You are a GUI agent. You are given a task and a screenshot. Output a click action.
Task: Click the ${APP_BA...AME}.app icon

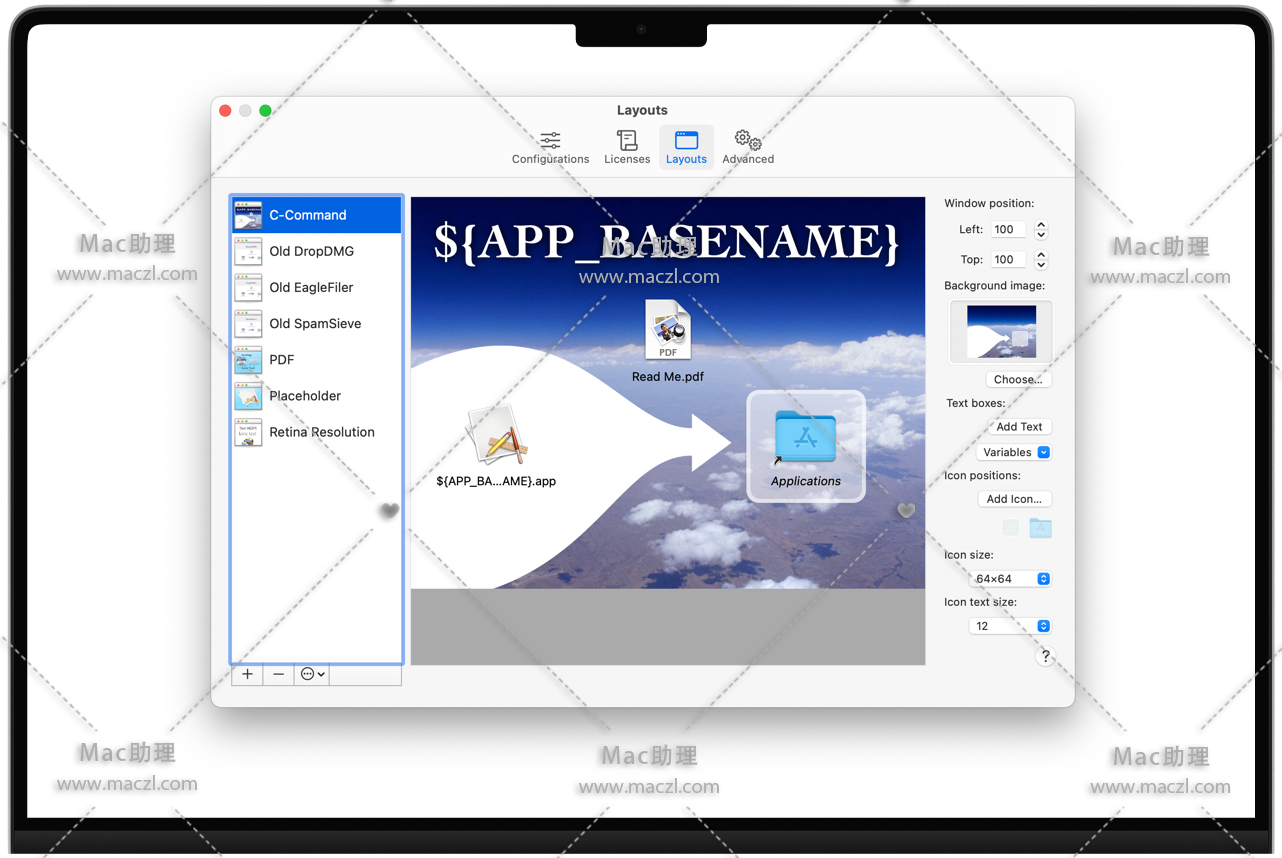pos(496,436)
